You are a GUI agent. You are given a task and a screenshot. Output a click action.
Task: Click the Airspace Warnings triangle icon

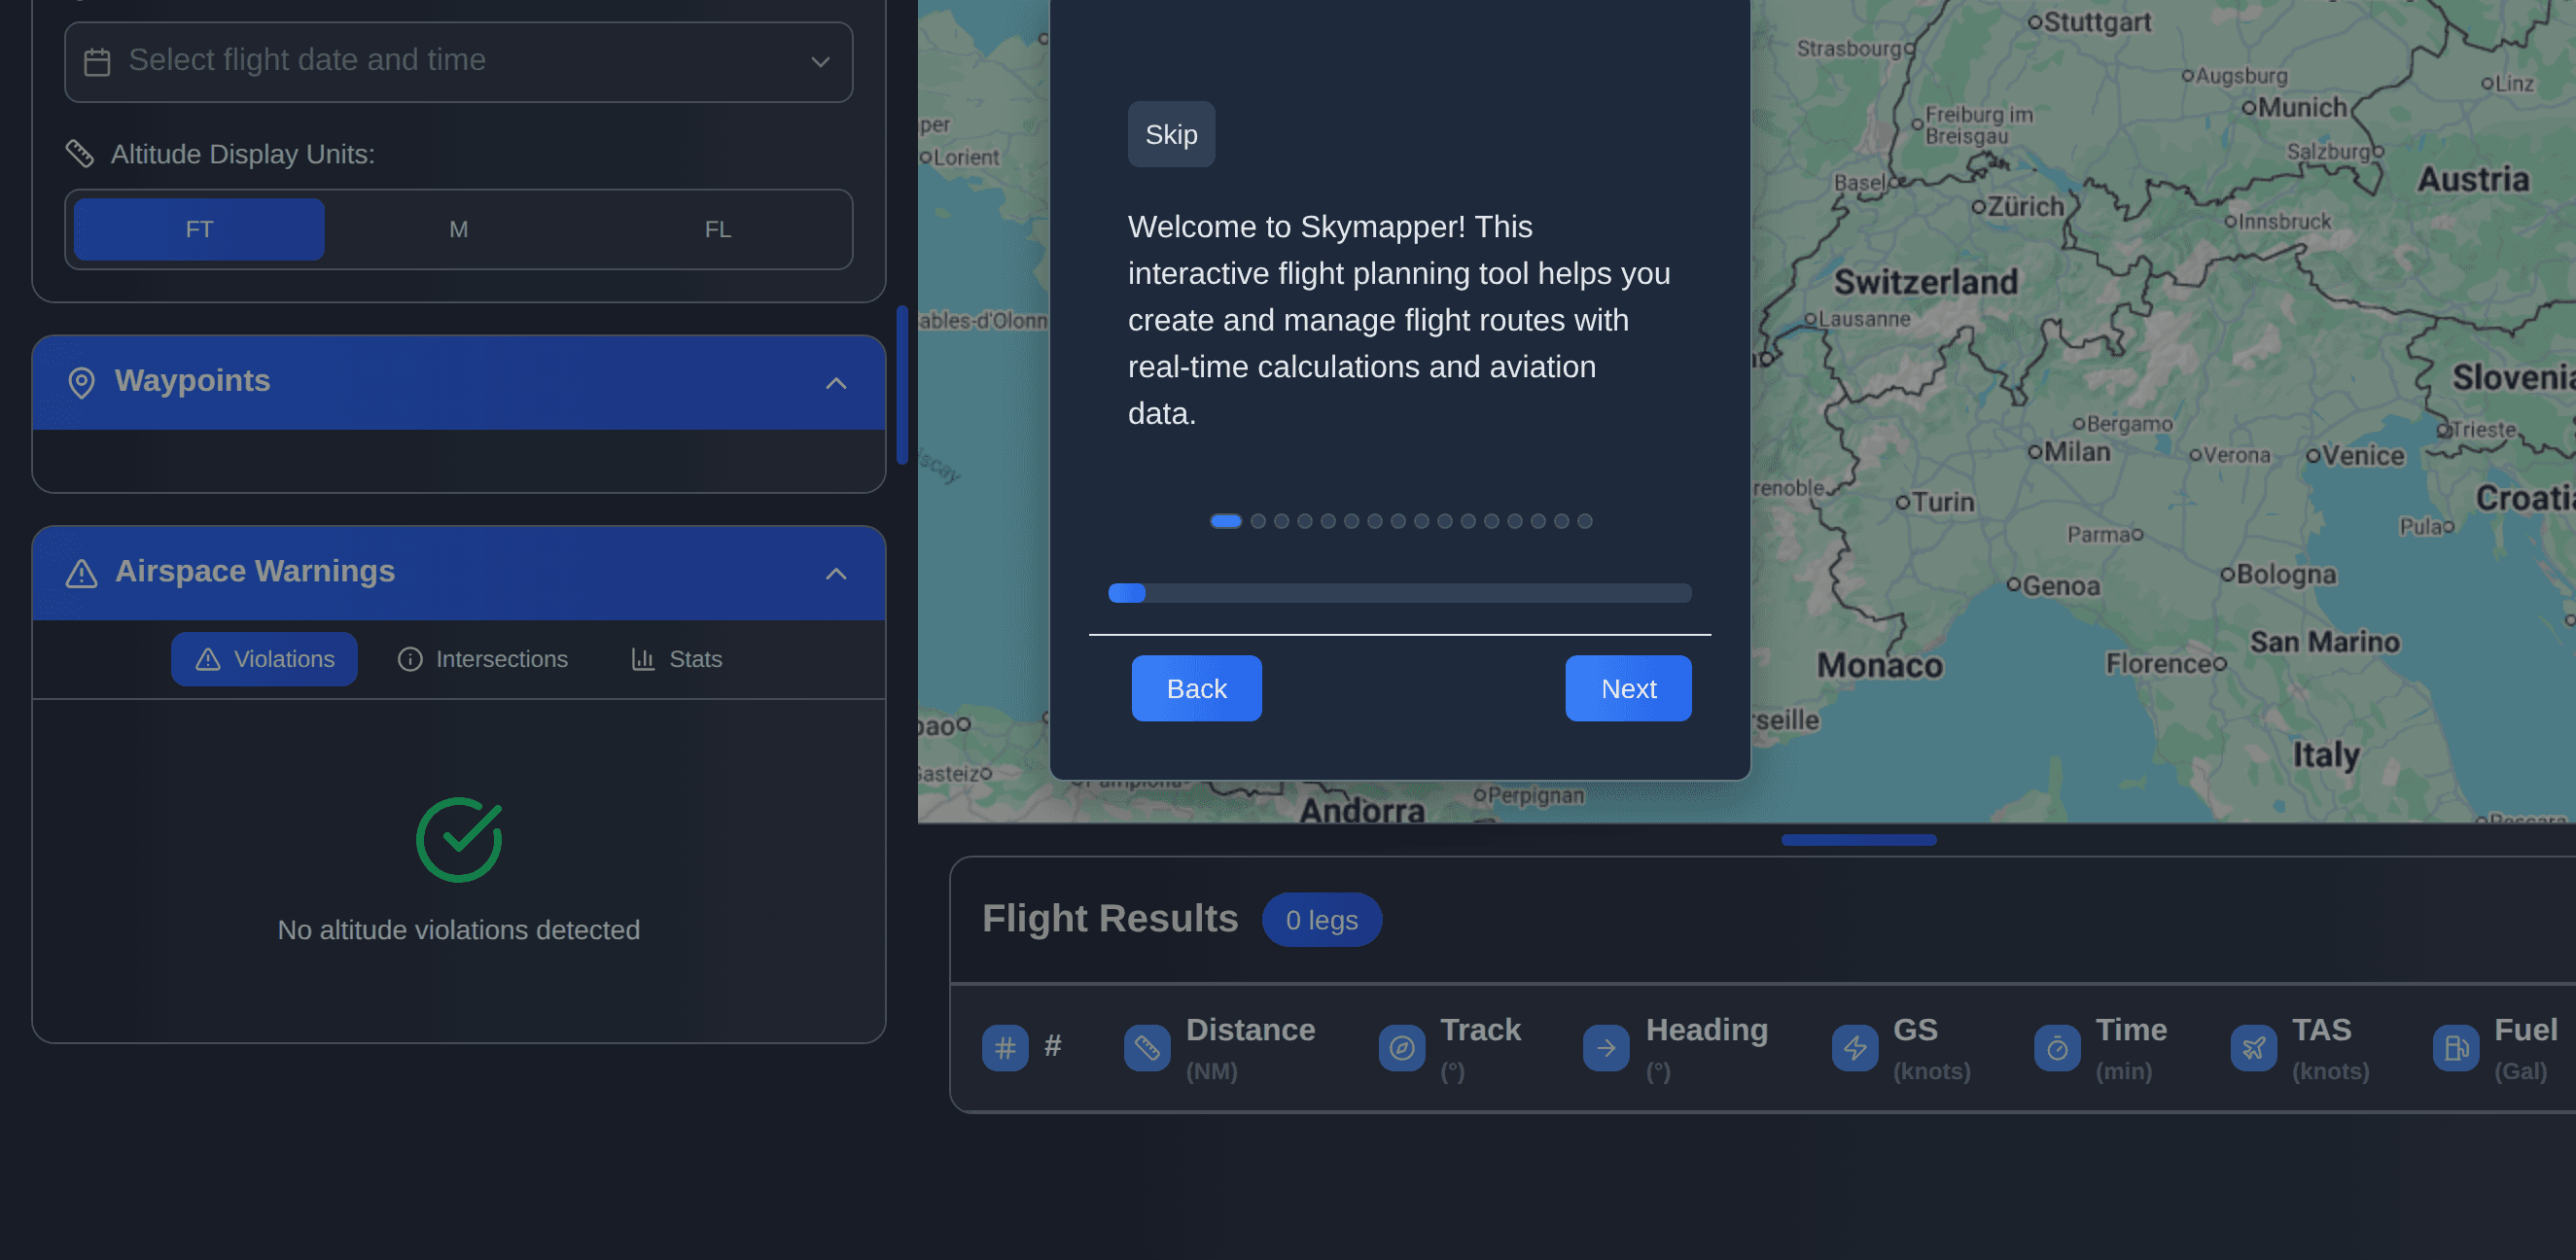click(81, 574)
